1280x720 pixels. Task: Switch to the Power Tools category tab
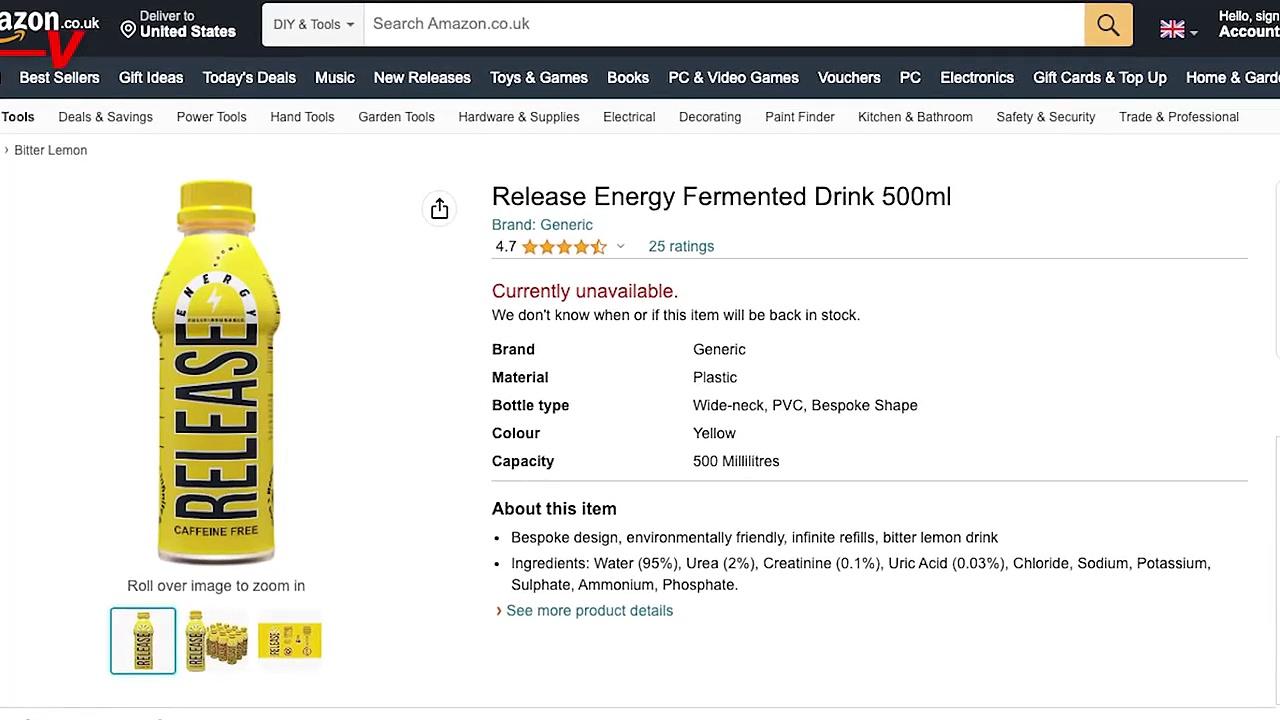click(x=211, y=117)
